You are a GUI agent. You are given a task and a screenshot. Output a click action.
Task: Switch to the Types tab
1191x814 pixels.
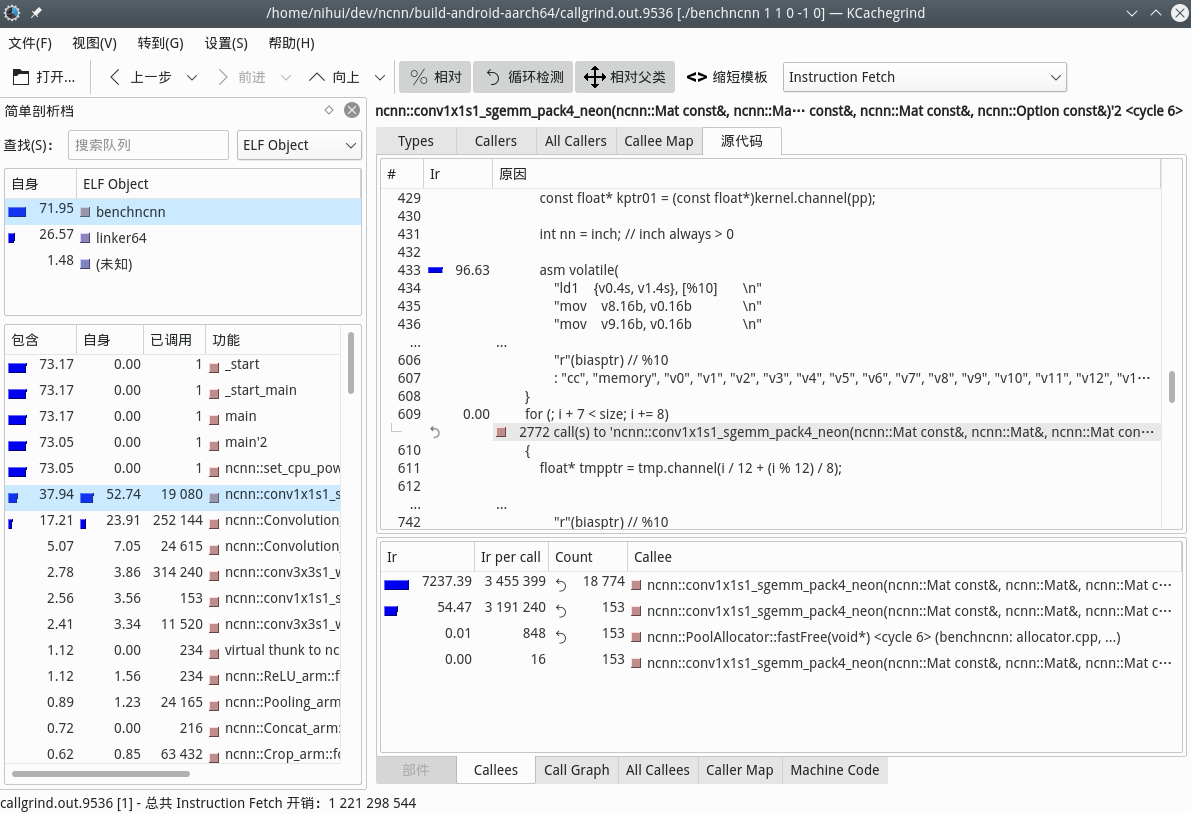click(x=415, y=141)
